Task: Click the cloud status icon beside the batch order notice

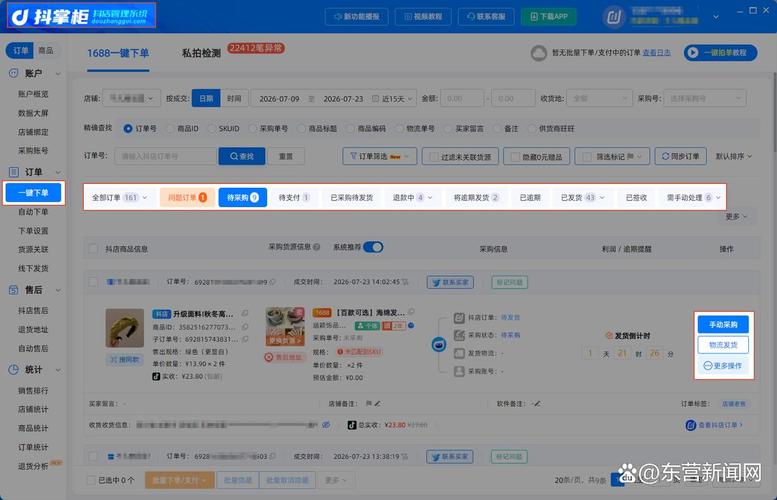Action: 539,53
